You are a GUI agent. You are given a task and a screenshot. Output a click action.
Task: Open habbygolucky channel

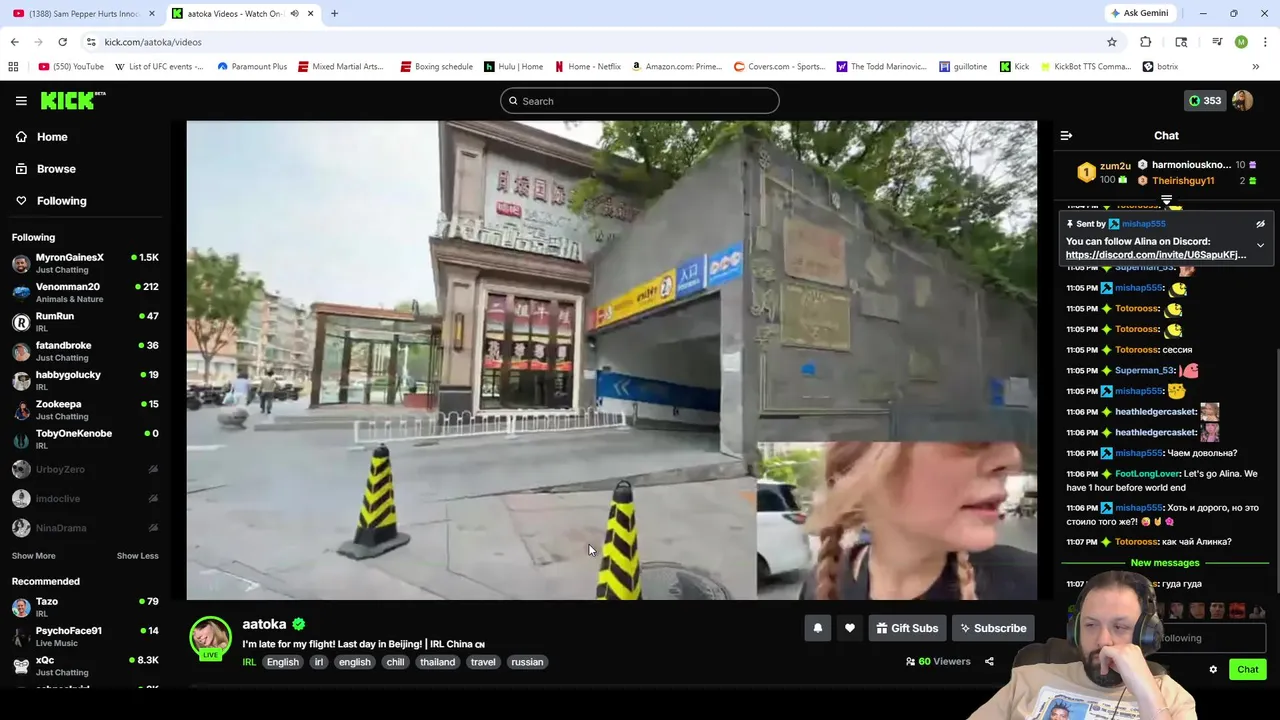point(85,380)
